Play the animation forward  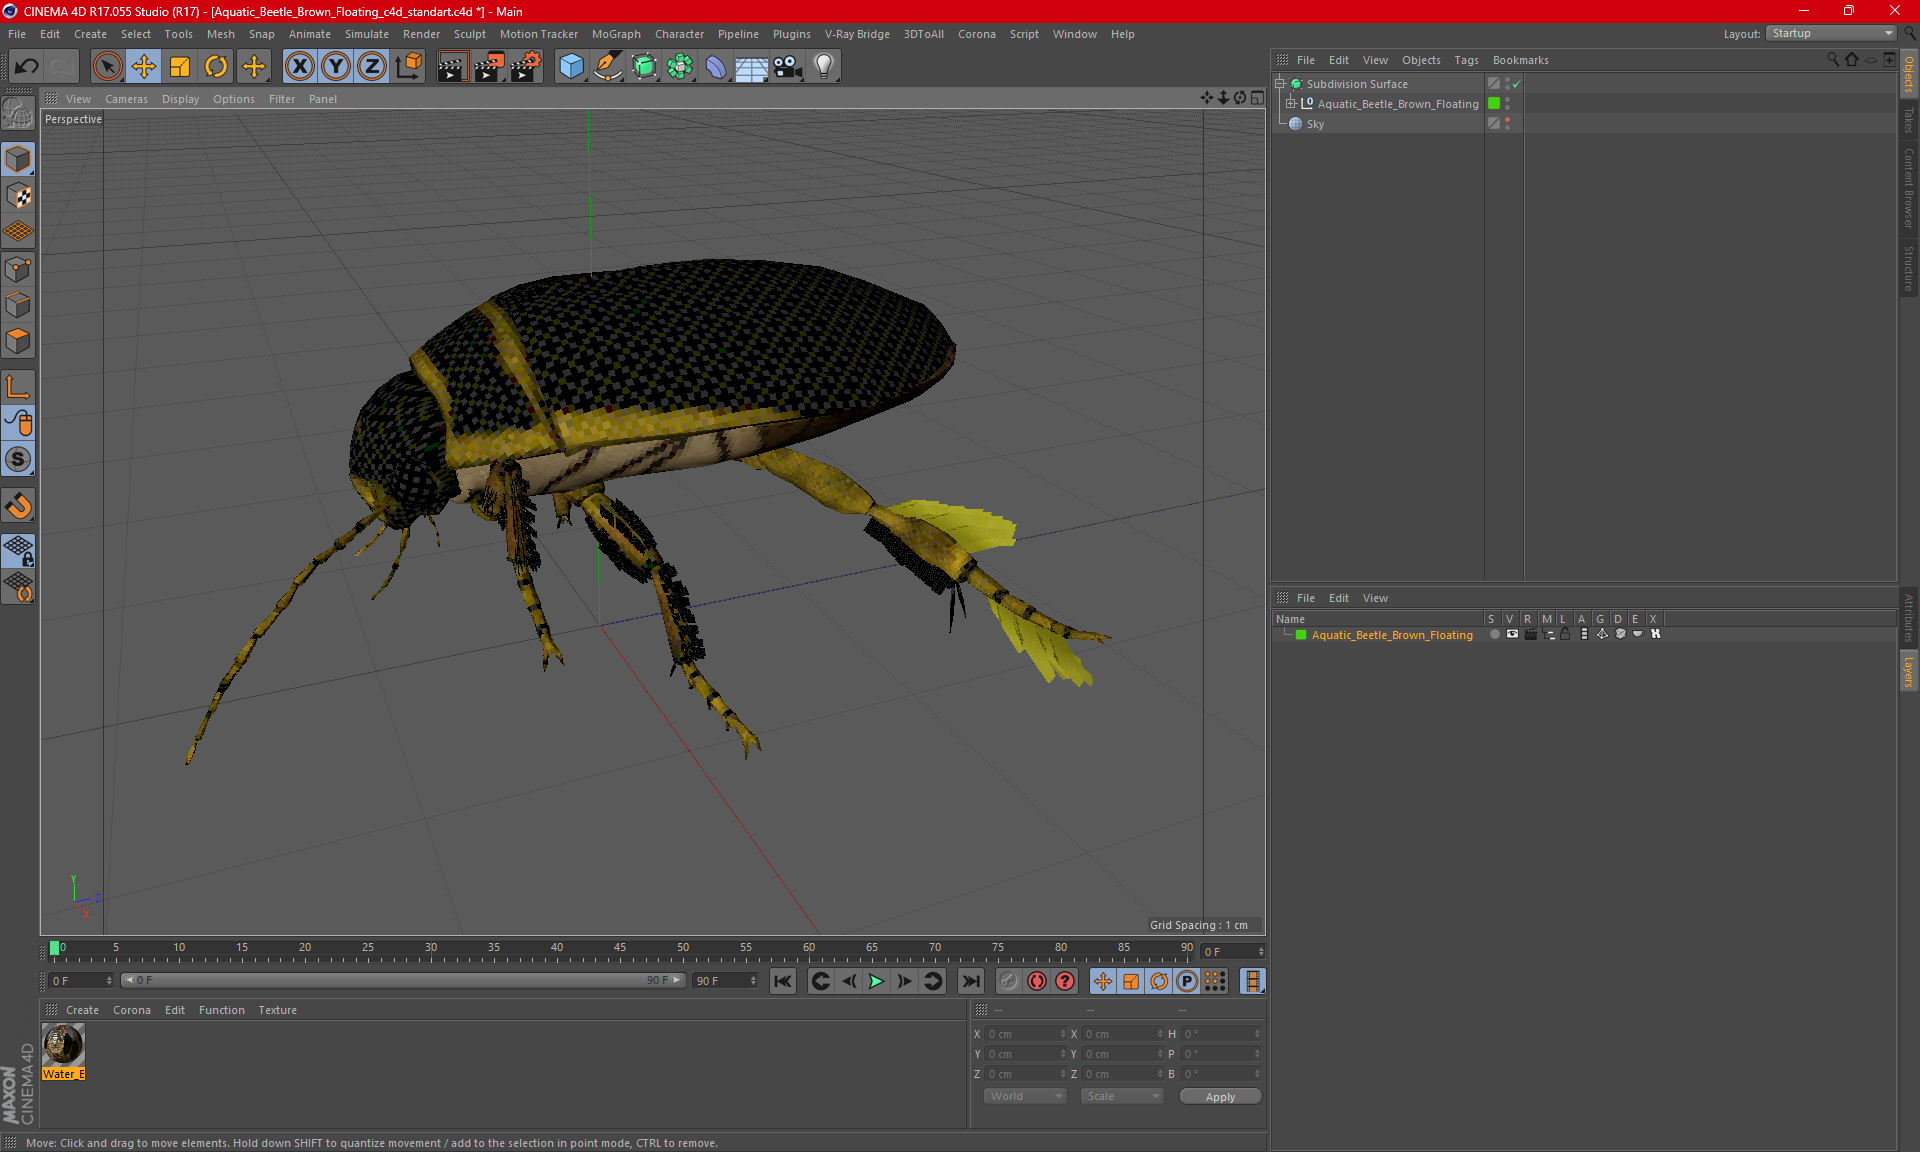coord(876,981)
